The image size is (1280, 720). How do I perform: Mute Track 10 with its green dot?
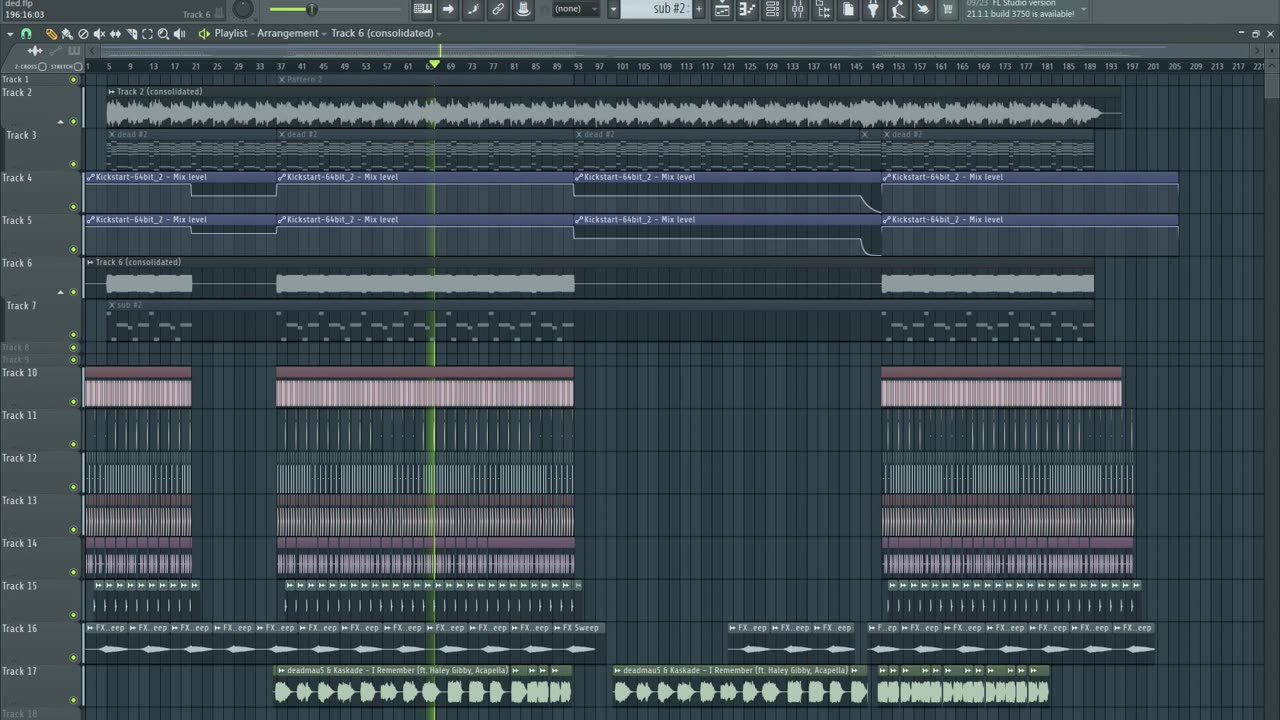[x=73, y=402]
